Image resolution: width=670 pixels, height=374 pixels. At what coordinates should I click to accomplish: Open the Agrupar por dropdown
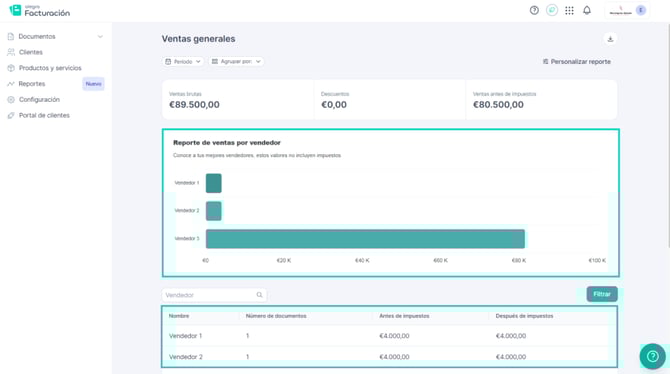[236, 62]
